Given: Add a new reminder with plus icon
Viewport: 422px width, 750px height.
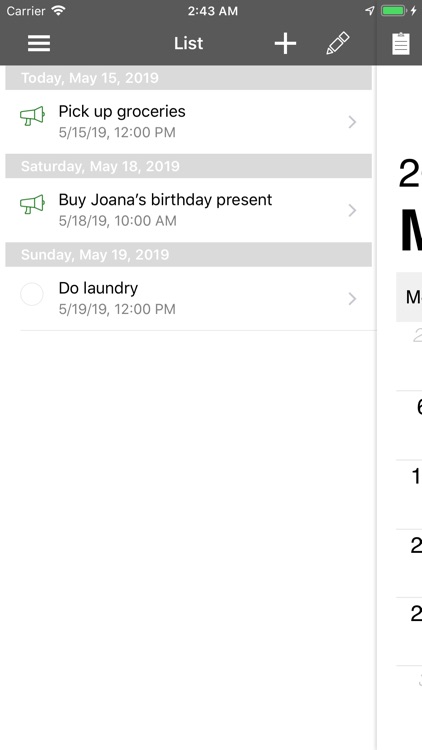Looking at the screenshot, I should tap(285, 44).
